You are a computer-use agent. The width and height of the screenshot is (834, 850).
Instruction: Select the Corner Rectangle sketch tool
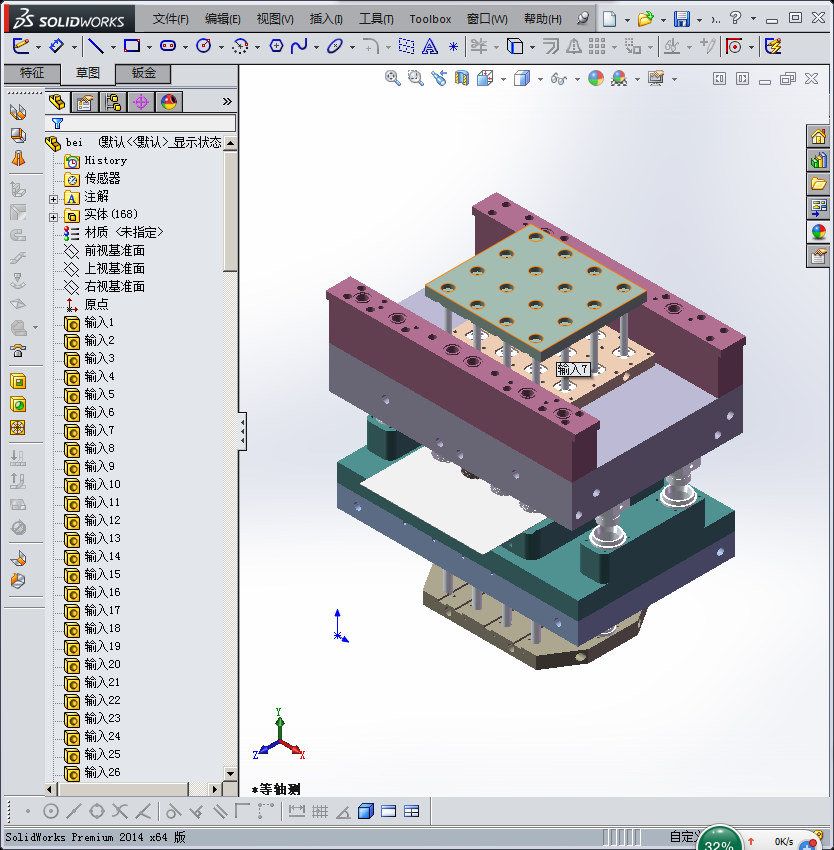click(x=132, y=46)
